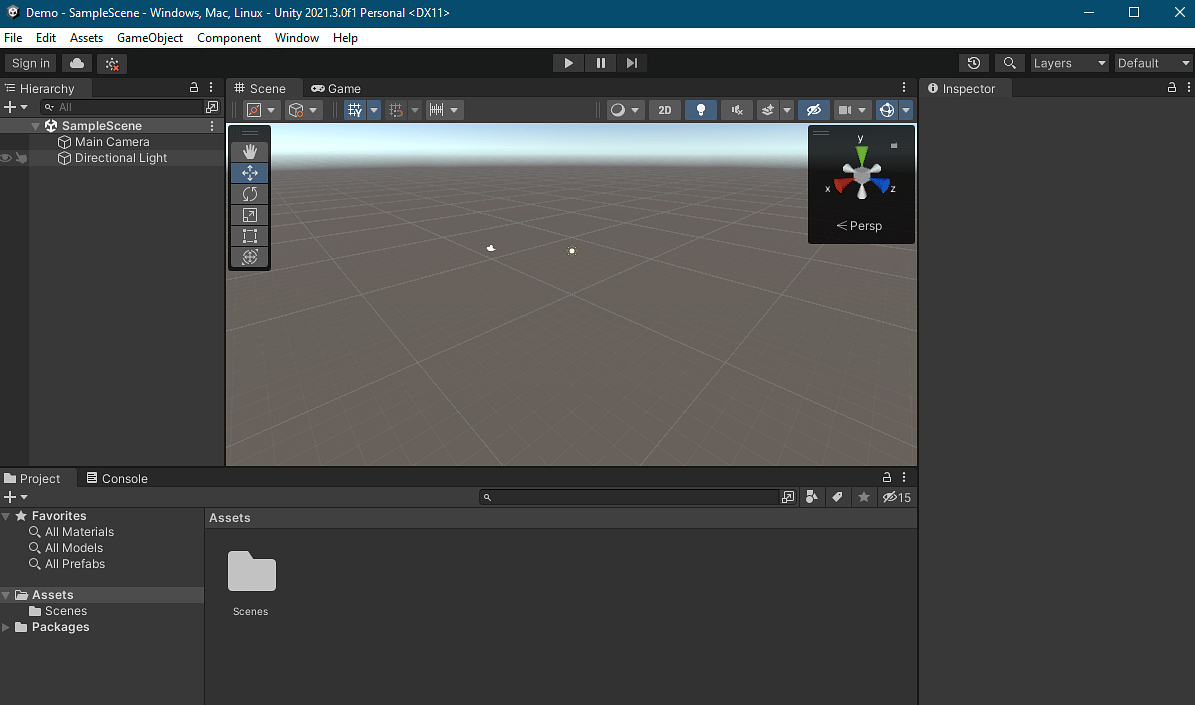Select the Scale tool

point(249,215)
